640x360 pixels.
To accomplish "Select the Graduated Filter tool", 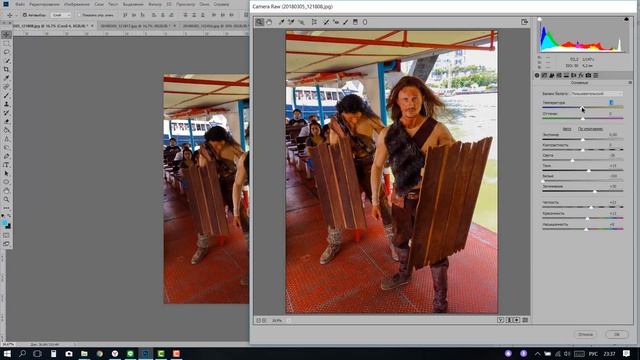I will (355, 22).
